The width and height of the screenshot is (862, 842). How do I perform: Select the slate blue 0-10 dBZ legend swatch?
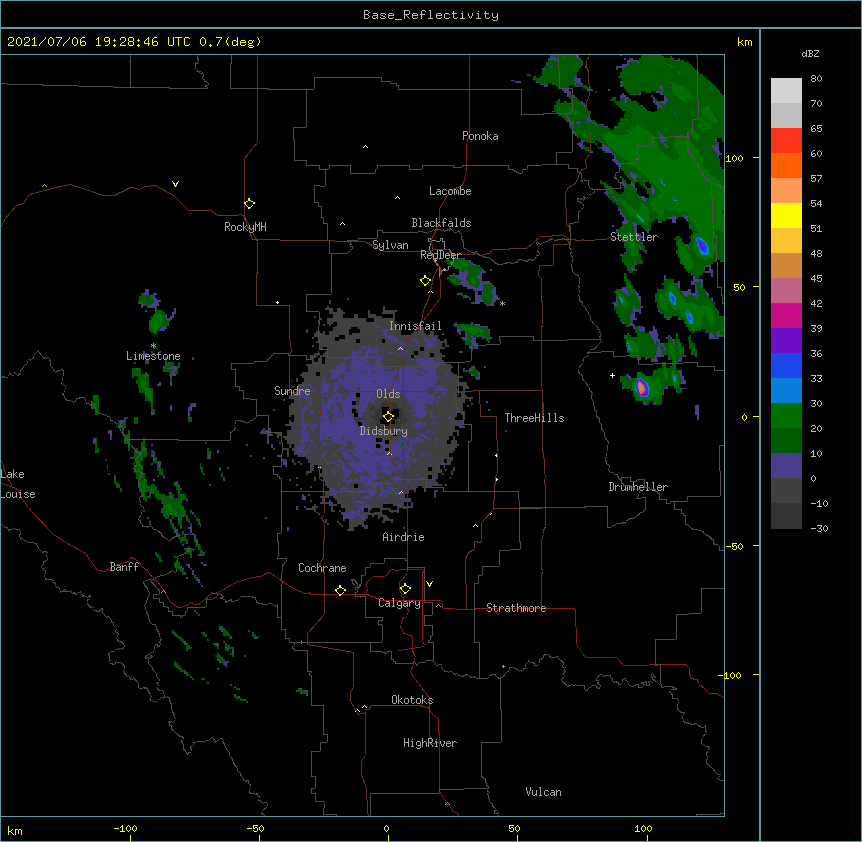click(786, 466)
